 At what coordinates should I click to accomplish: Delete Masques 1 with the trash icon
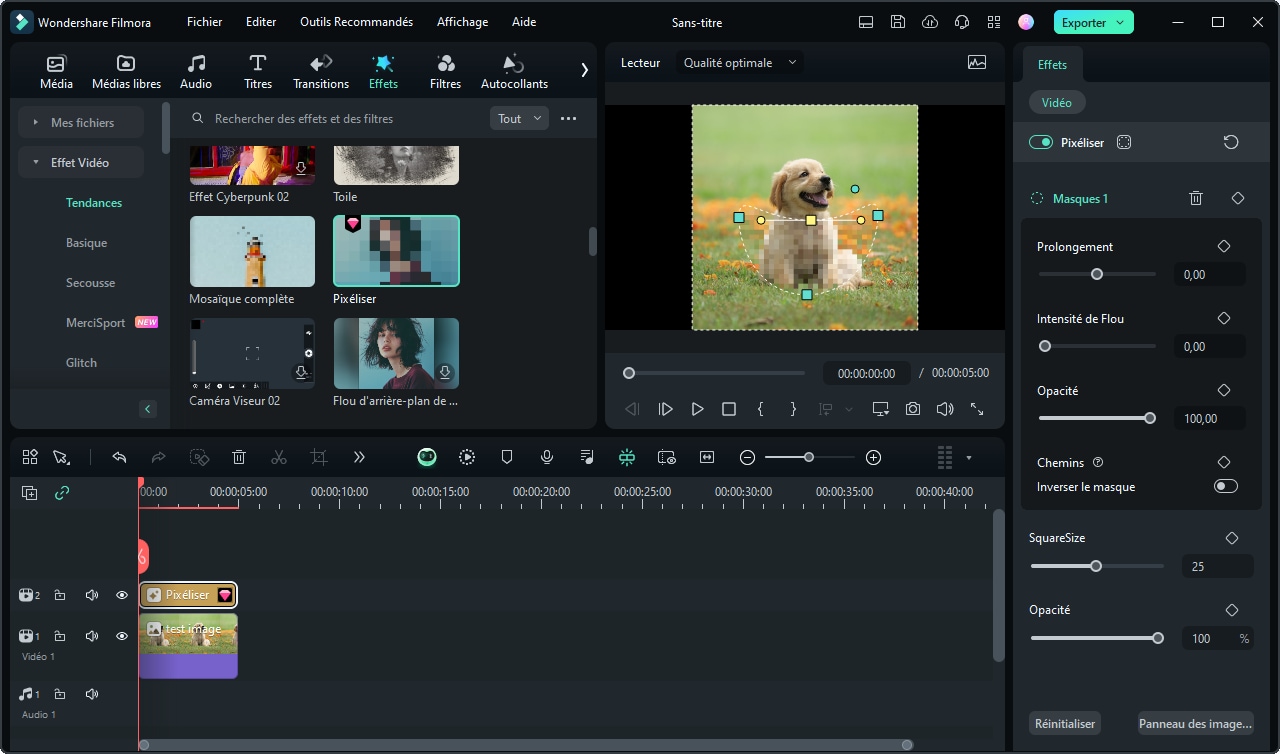[1196, 198]
